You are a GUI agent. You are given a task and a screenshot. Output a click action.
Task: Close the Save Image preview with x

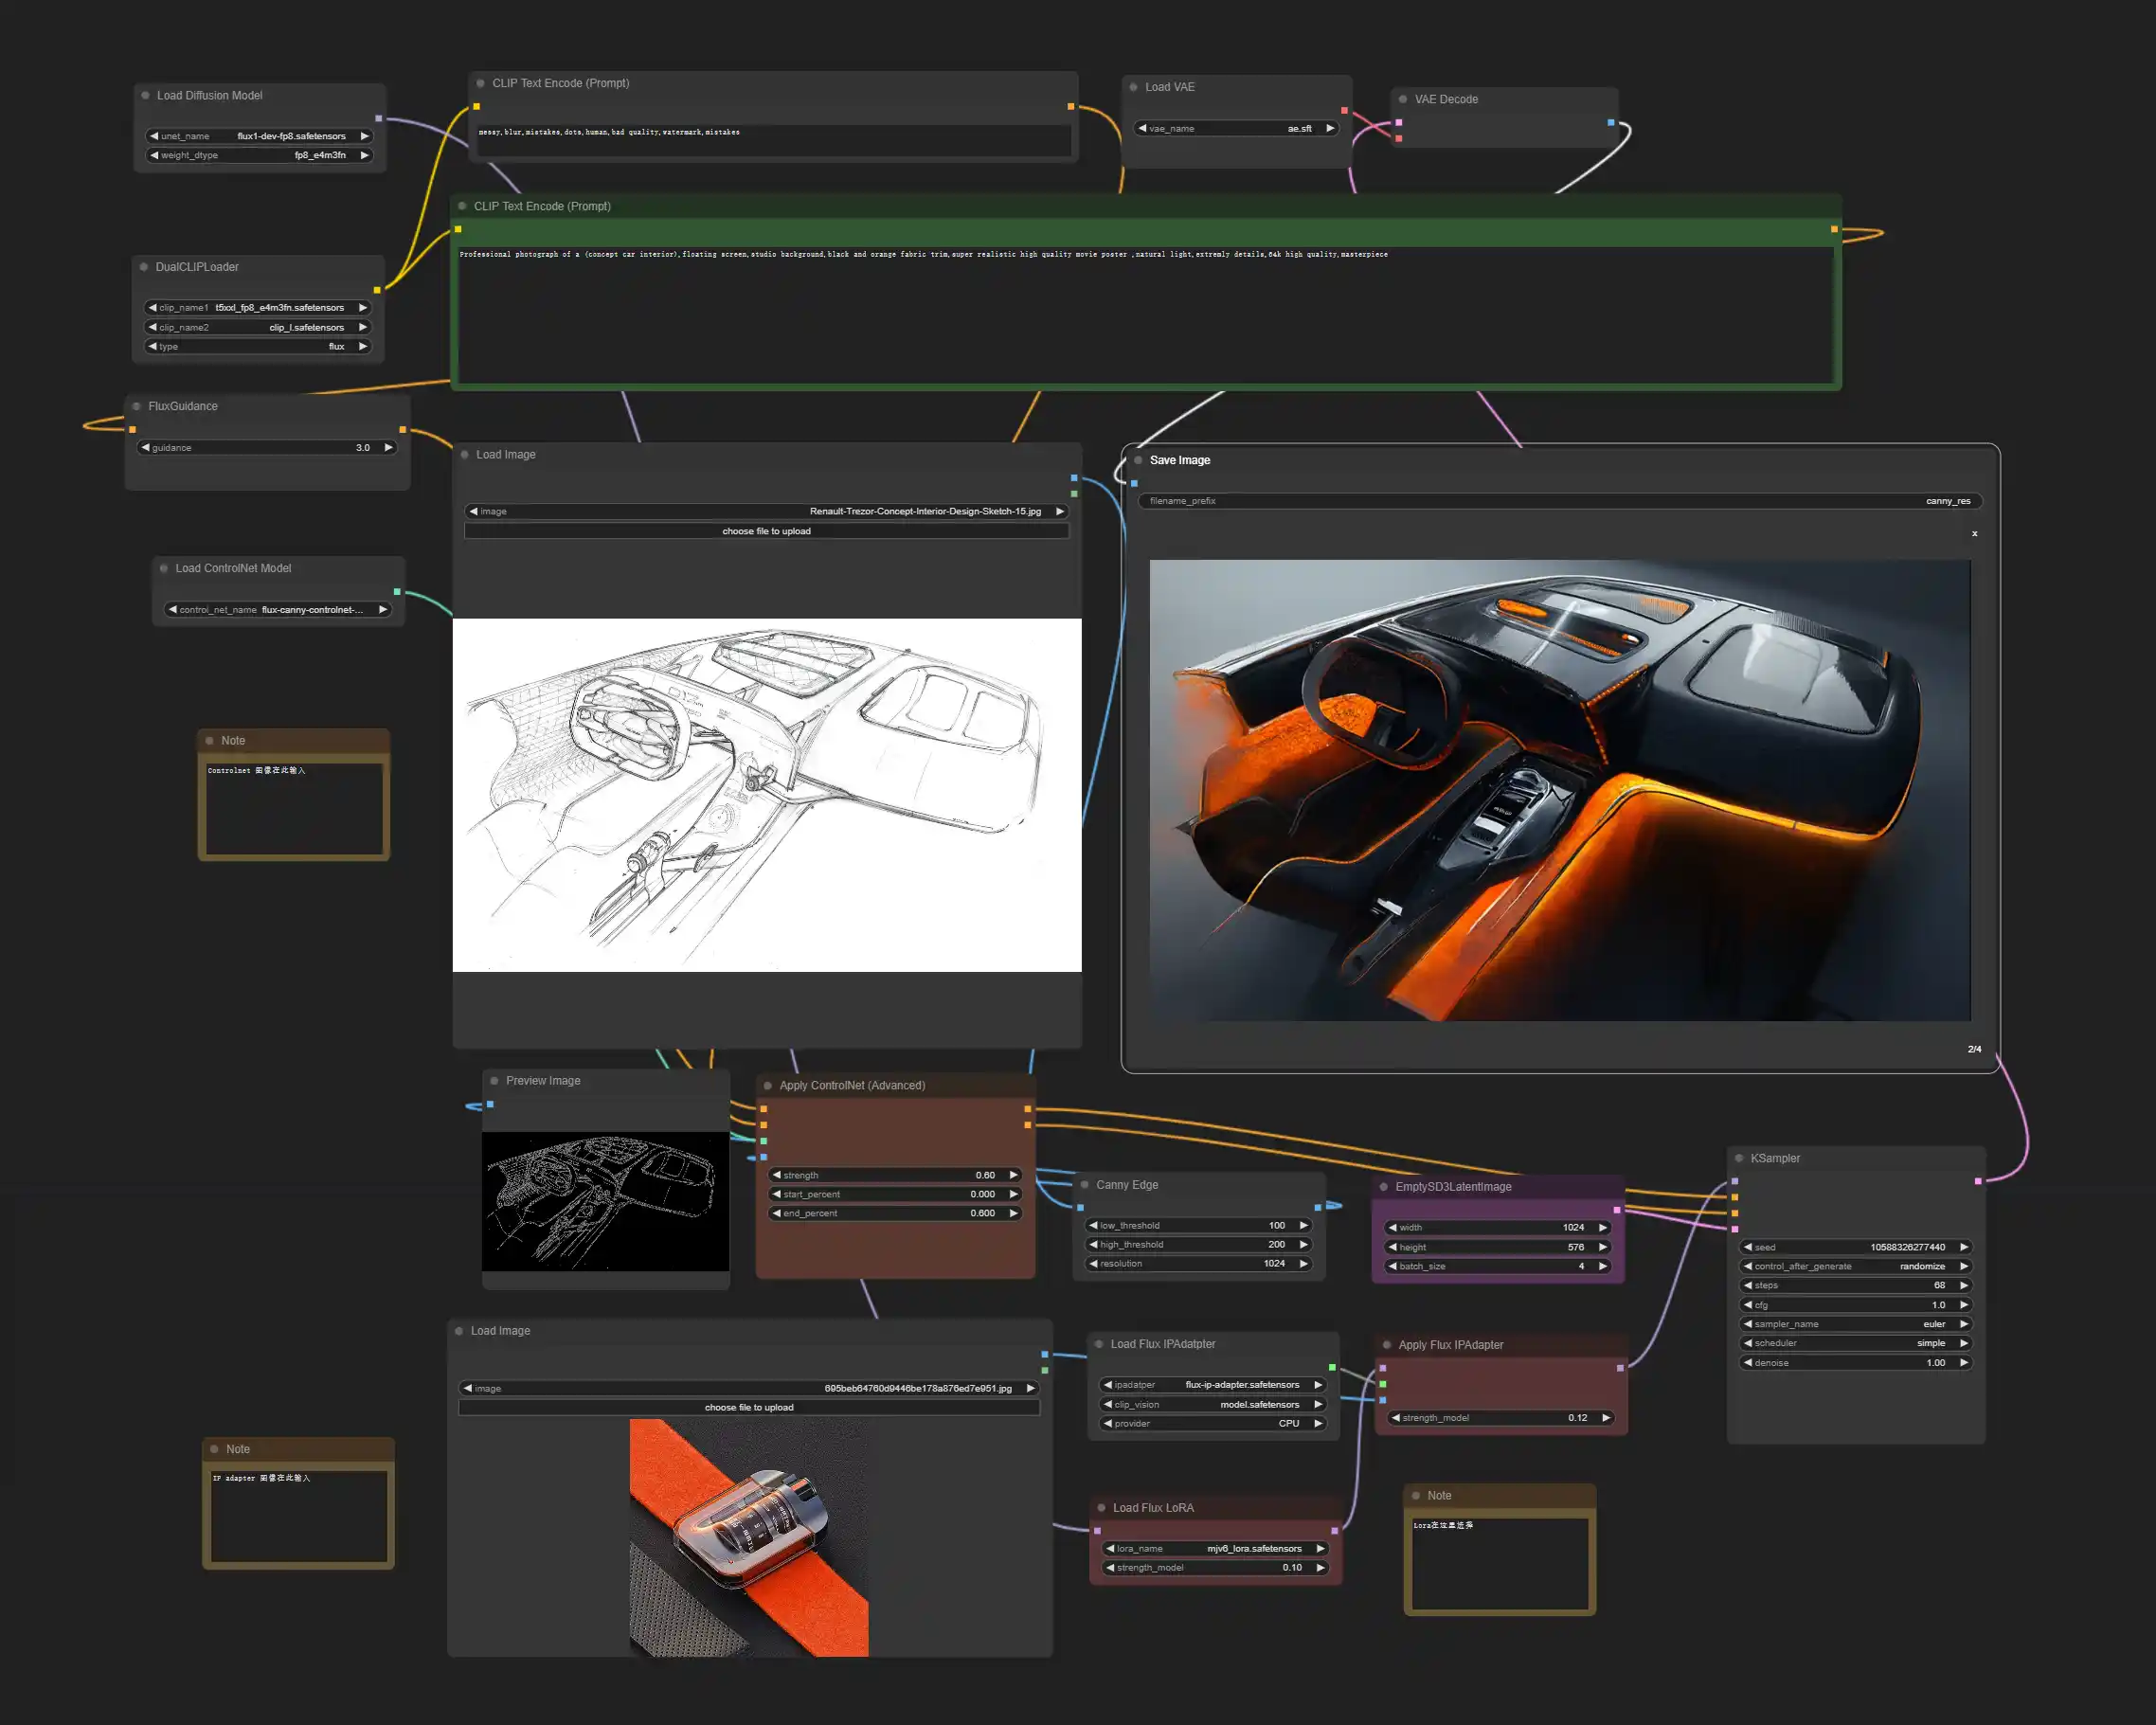pyautogui.click(x=1974, y=534)
